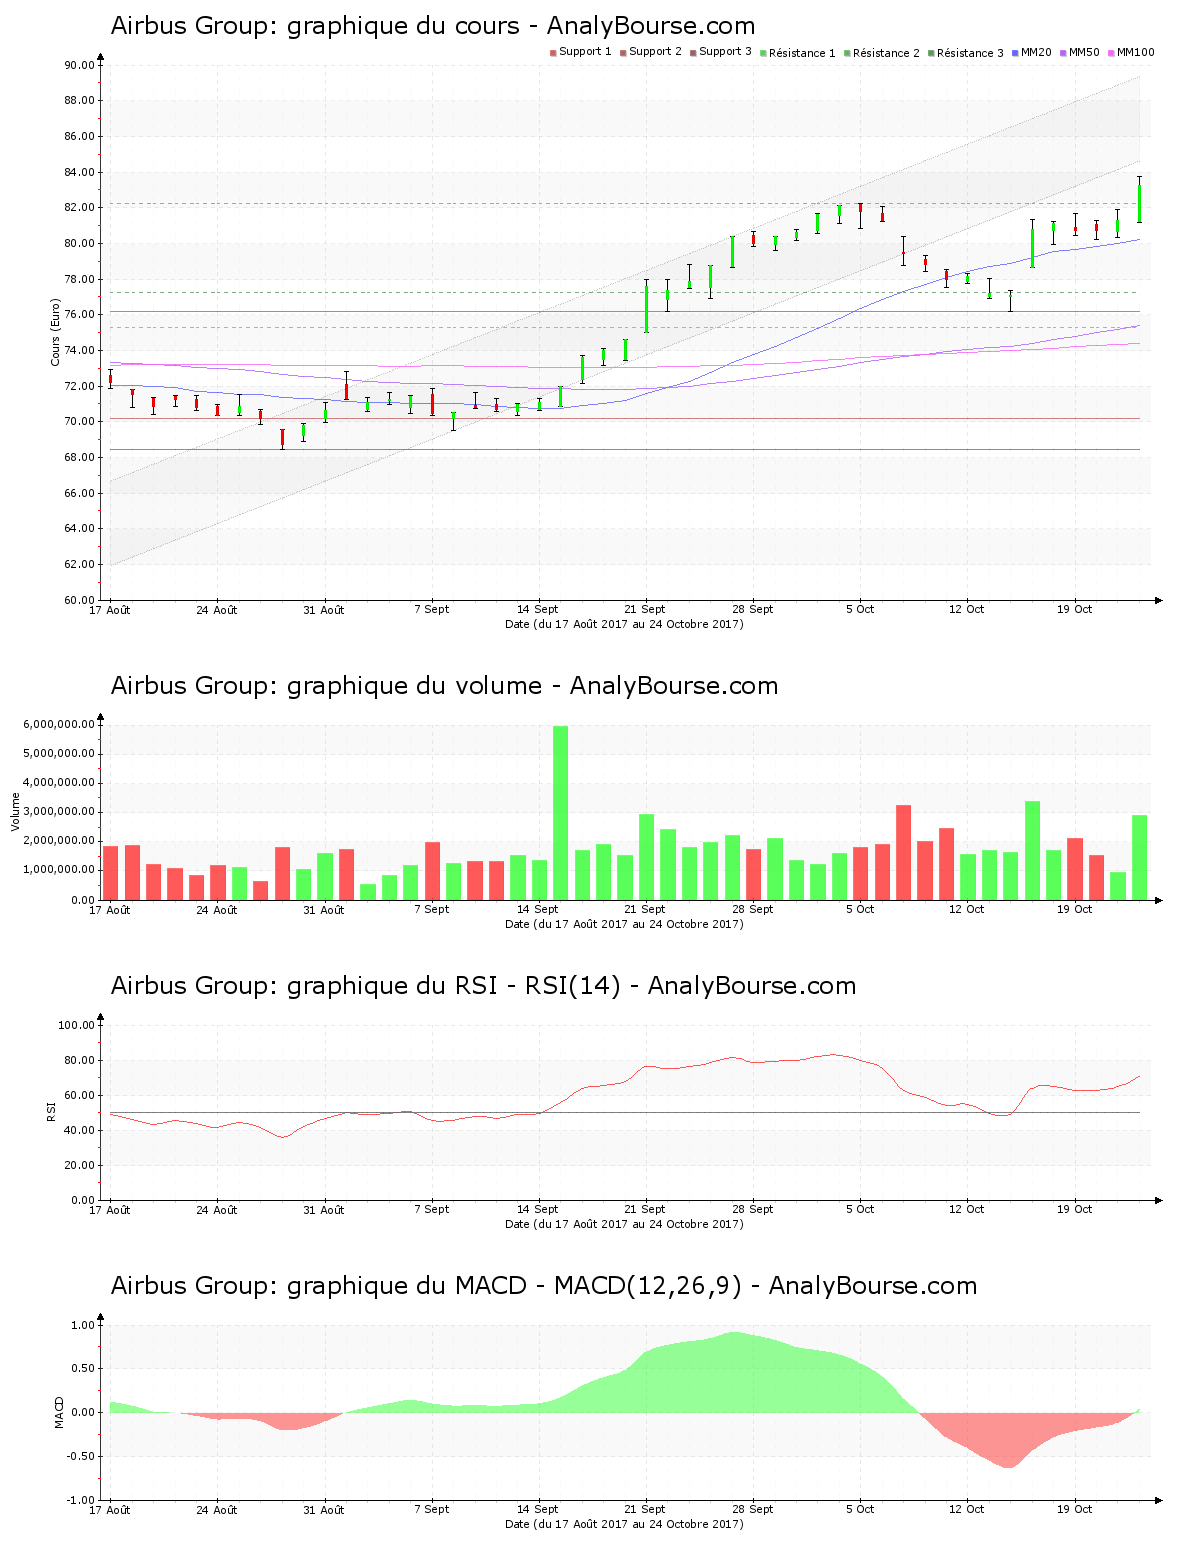This screenshot has width=1200, height=1550.
Task: Click the 'MACD' vertical axis title
Action: point(58,1412)
